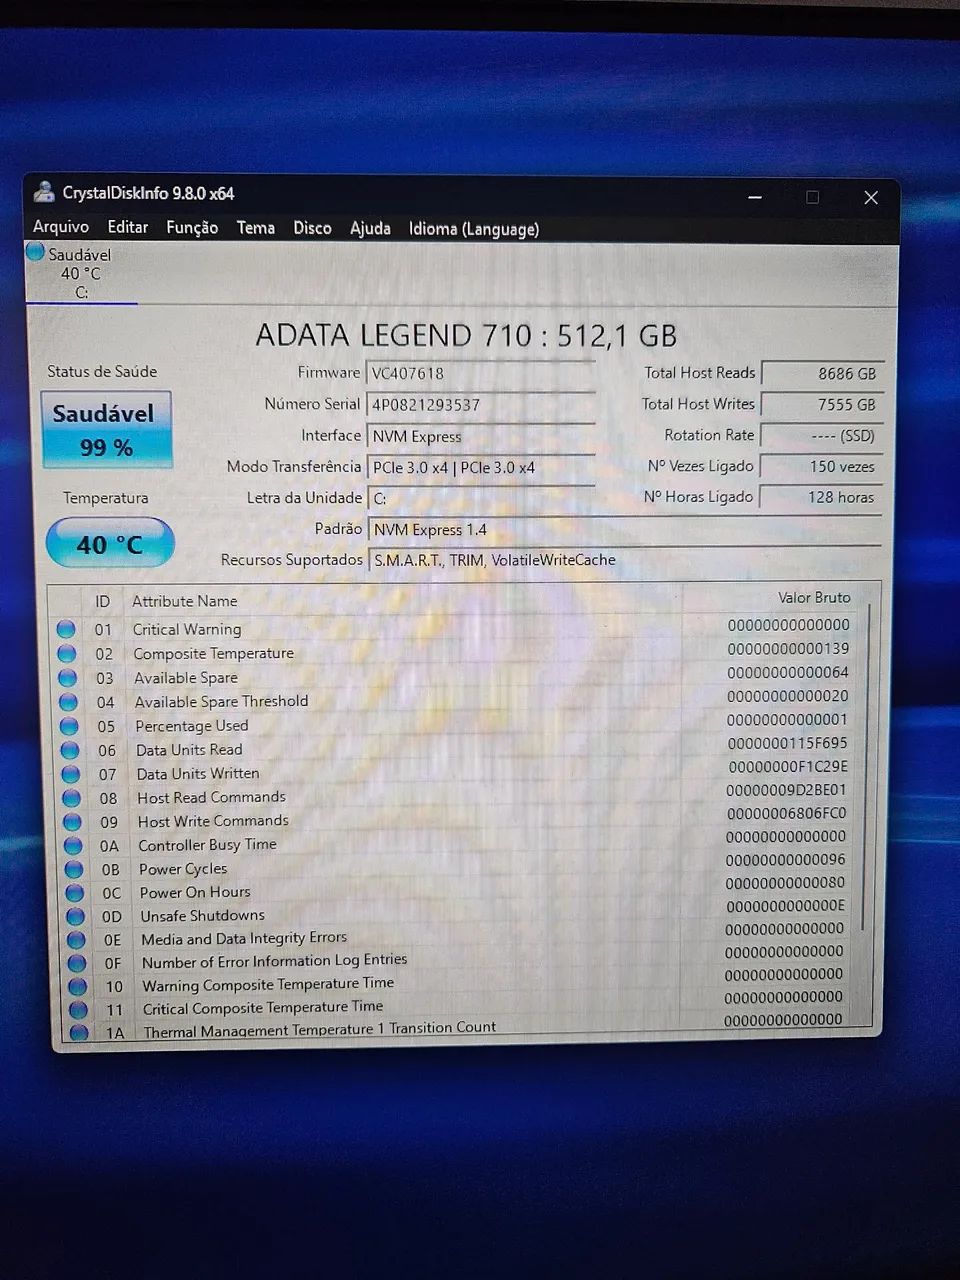Click the CrystalDiskInfo title bar app icon

click(x=43, y=192)
